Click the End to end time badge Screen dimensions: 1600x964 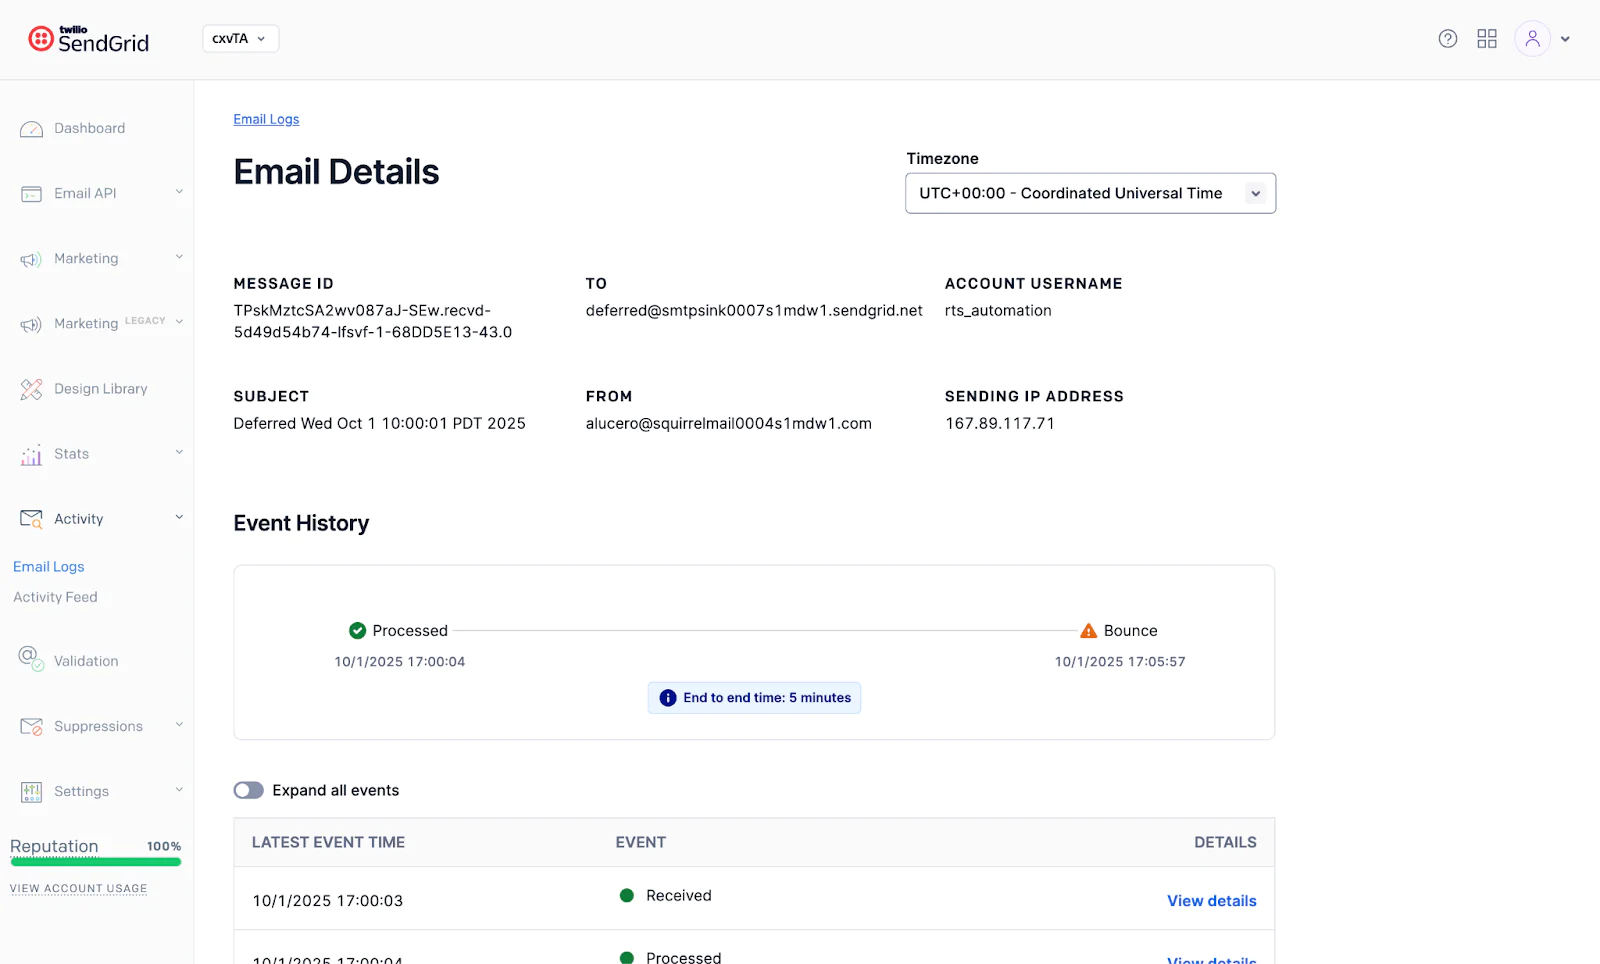(754, 697)
